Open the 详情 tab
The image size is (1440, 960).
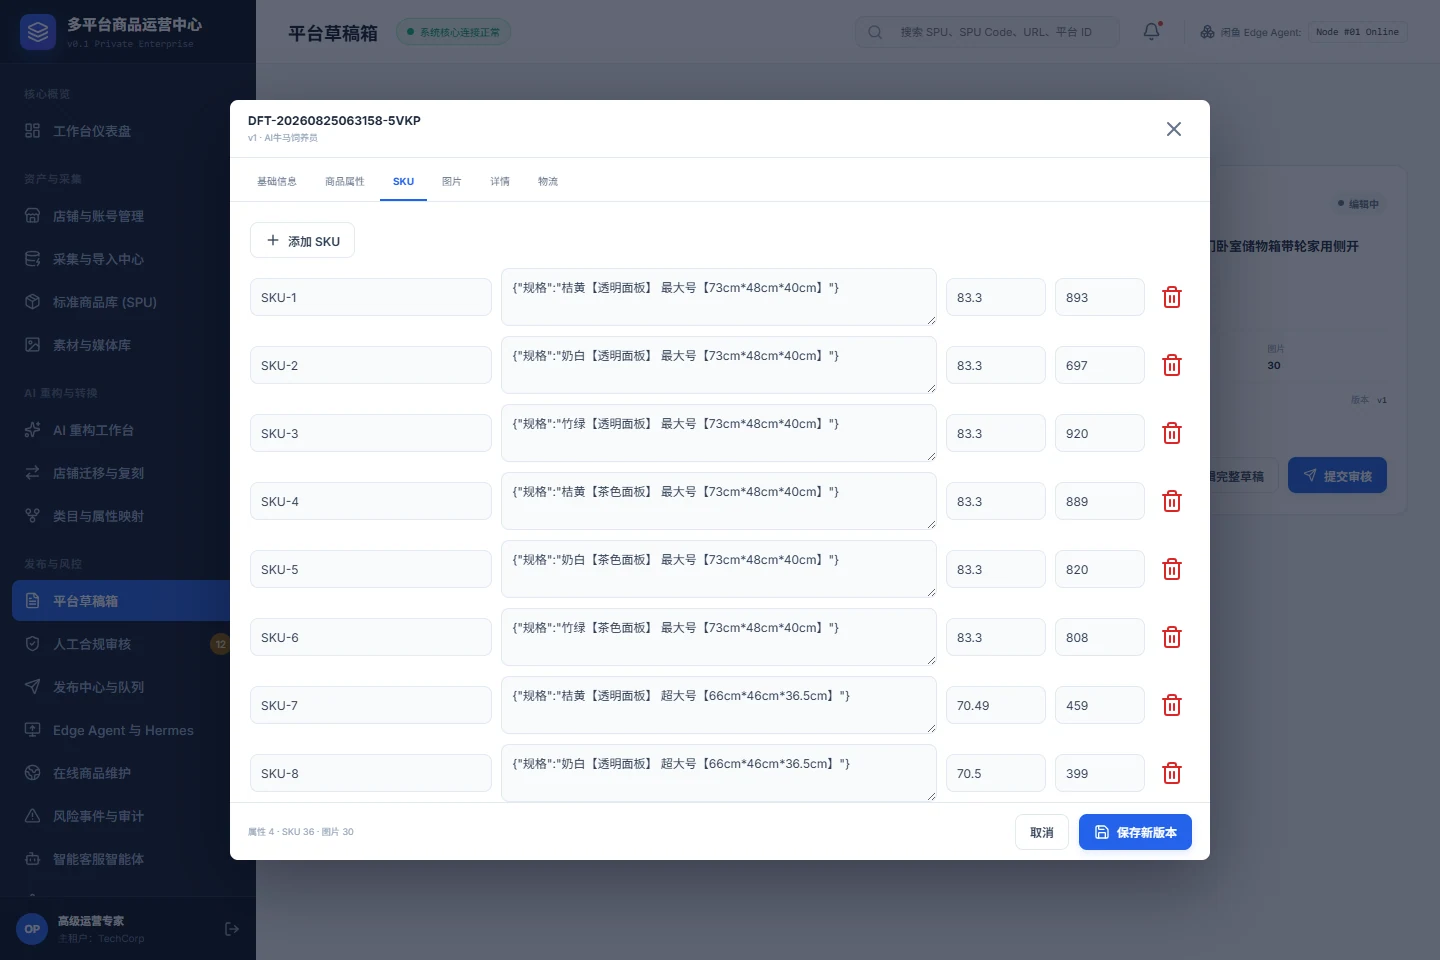(500, 181)
